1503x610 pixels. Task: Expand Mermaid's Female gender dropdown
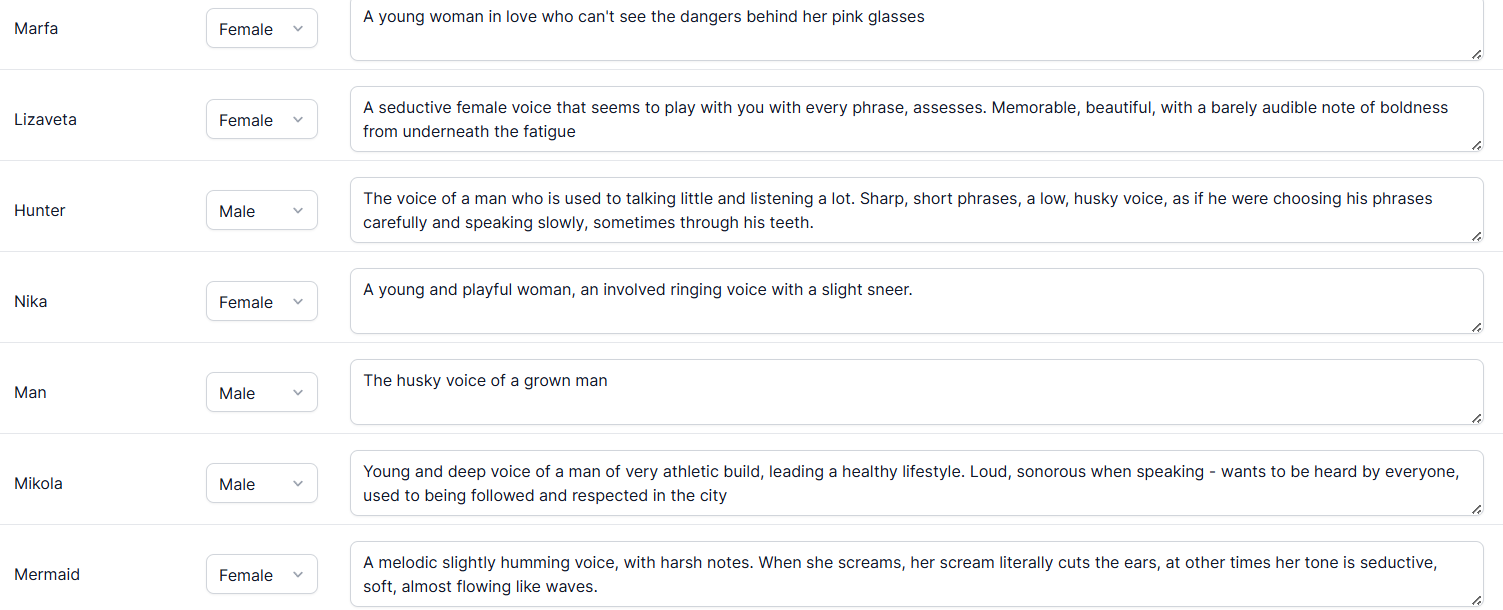tap(261, 575)
